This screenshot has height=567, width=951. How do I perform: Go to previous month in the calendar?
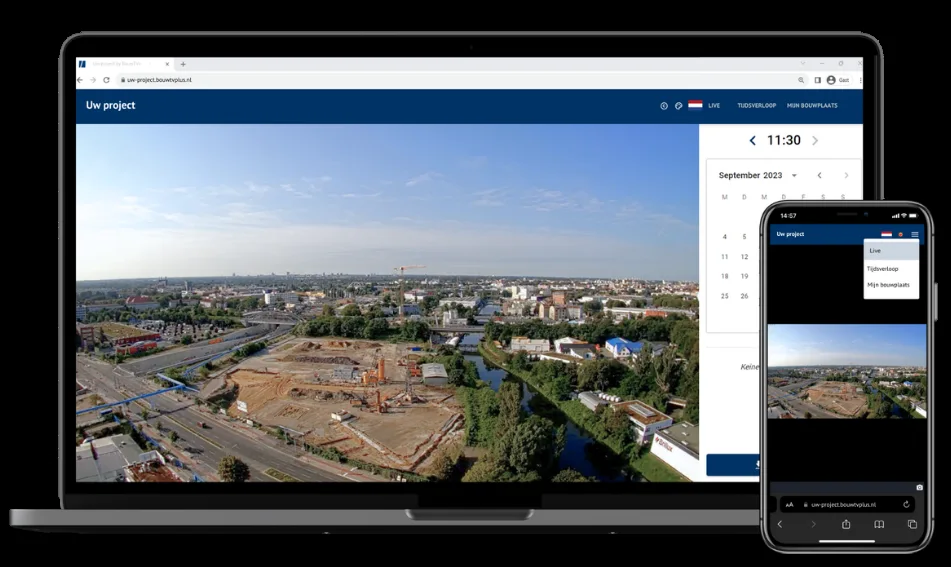[819, 175]
